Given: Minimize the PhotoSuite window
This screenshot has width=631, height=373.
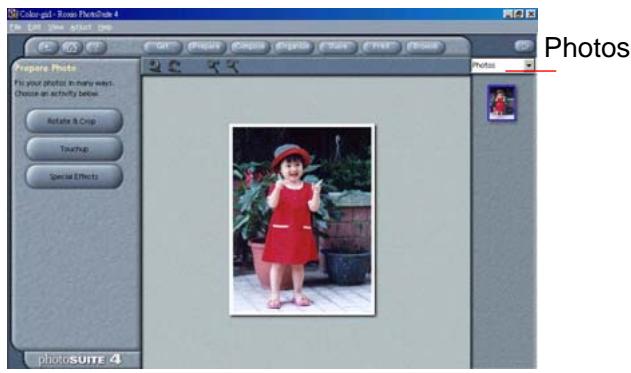Looking at the screenshot, I should click(508, 14).
